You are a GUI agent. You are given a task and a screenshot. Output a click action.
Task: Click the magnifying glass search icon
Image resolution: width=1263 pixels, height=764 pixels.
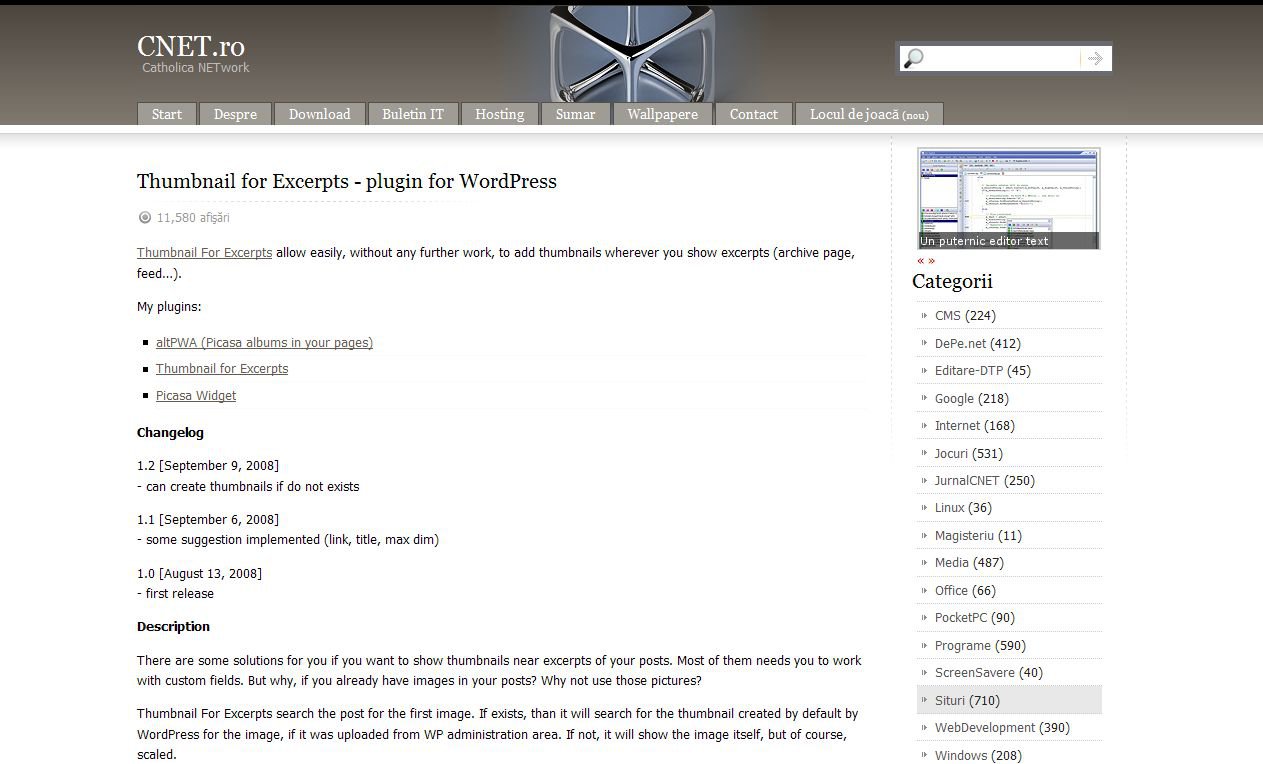point(914,59)
